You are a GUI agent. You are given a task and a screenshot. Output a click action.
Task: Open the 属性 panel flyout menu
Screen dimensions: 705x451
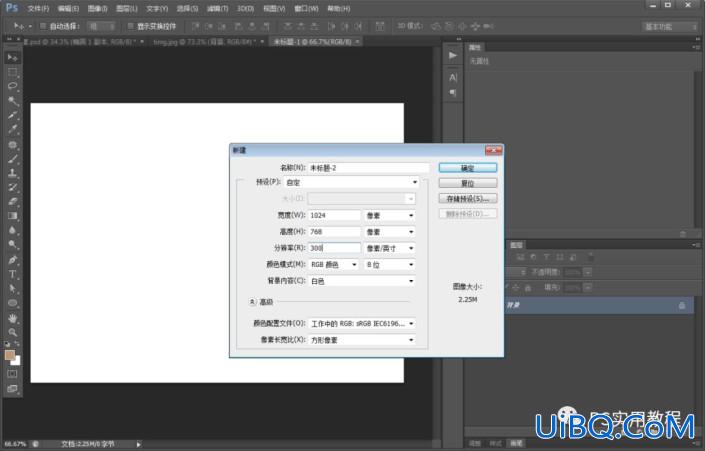click(x=696, y=47)
